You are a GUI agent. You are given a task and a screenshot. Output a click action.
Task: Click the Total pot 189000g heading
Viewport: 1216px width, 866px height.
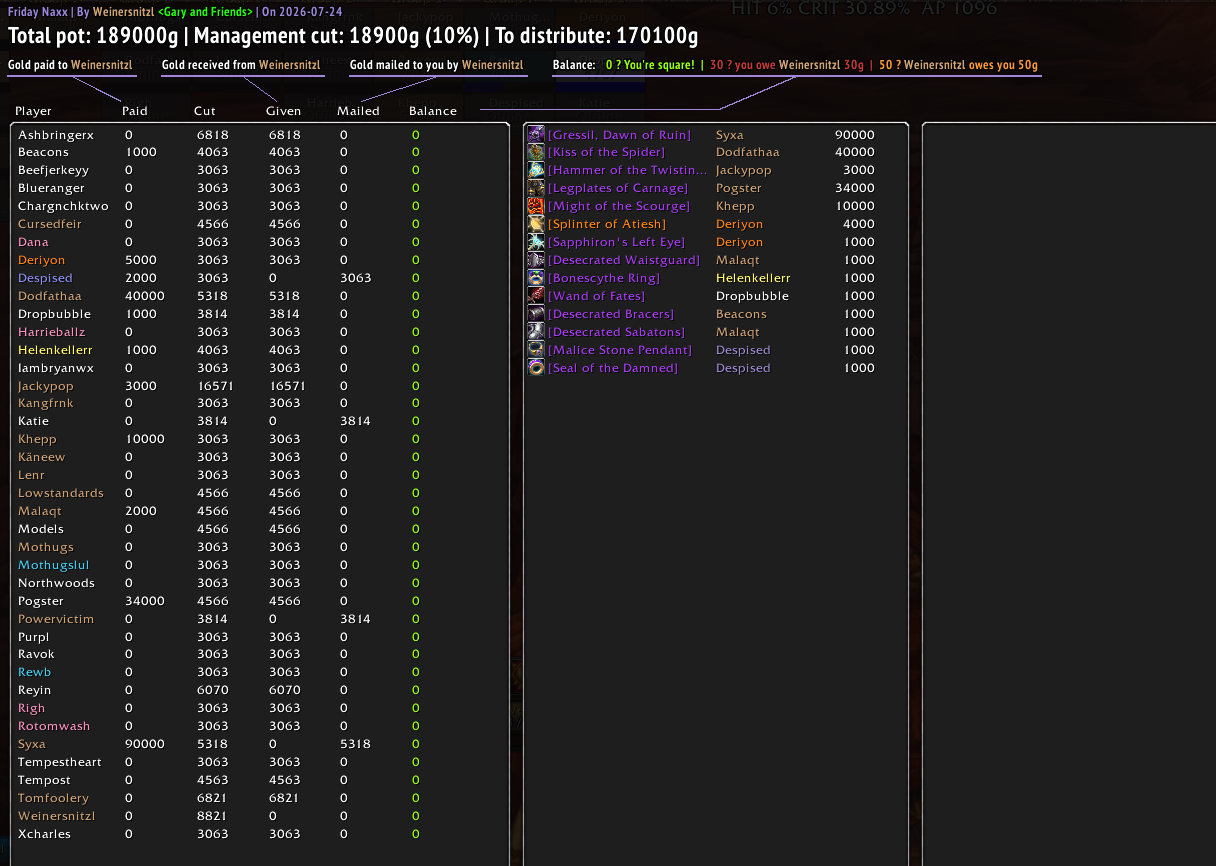[95, 37]
